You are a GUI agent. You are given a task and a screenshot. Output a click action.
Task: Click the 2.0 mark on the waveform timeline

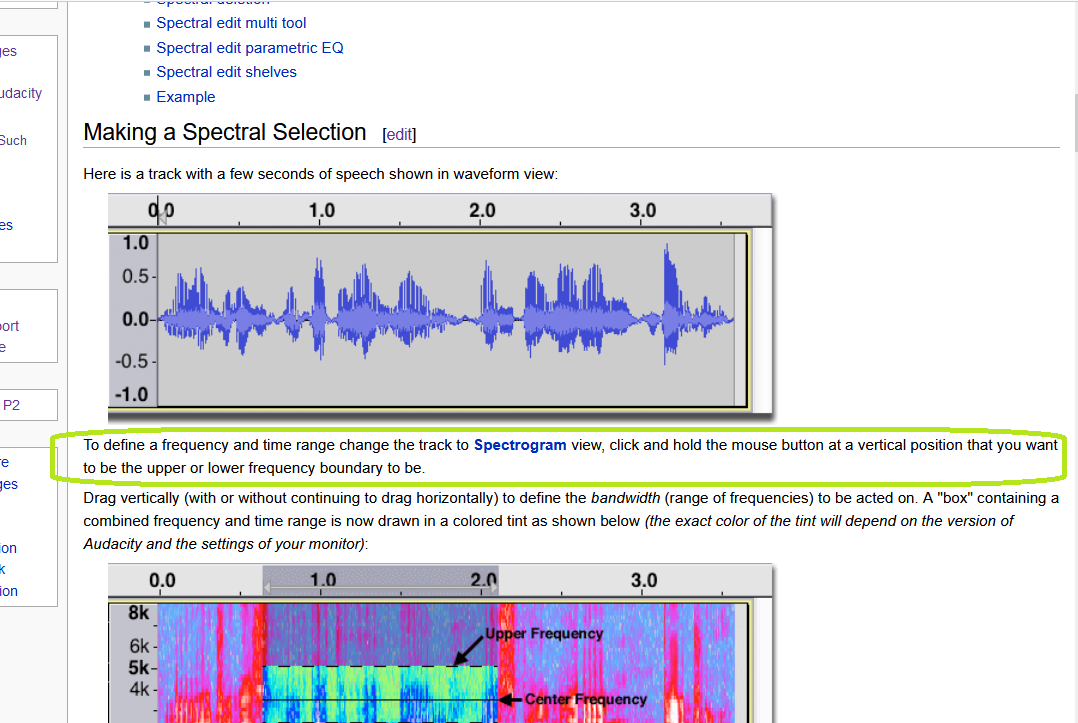point(482,210)
